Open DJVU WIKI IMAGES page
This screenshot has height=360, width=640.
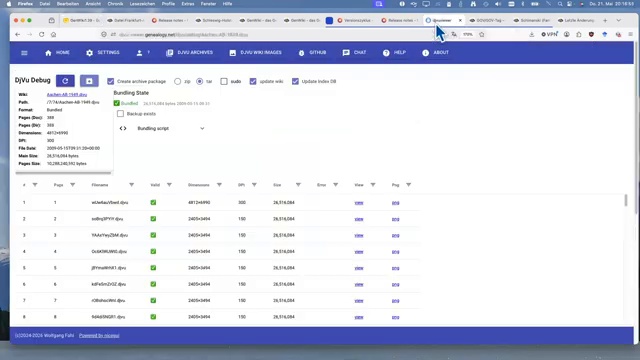pyautogui.click(x=256, y=53)
